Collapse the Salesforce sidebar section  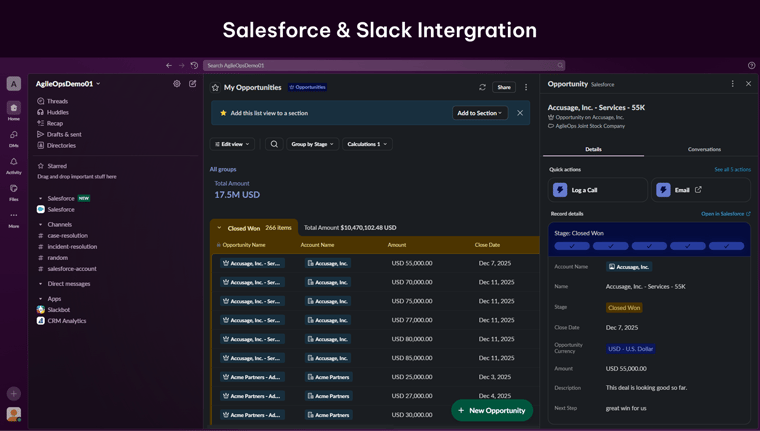point(41,198)
